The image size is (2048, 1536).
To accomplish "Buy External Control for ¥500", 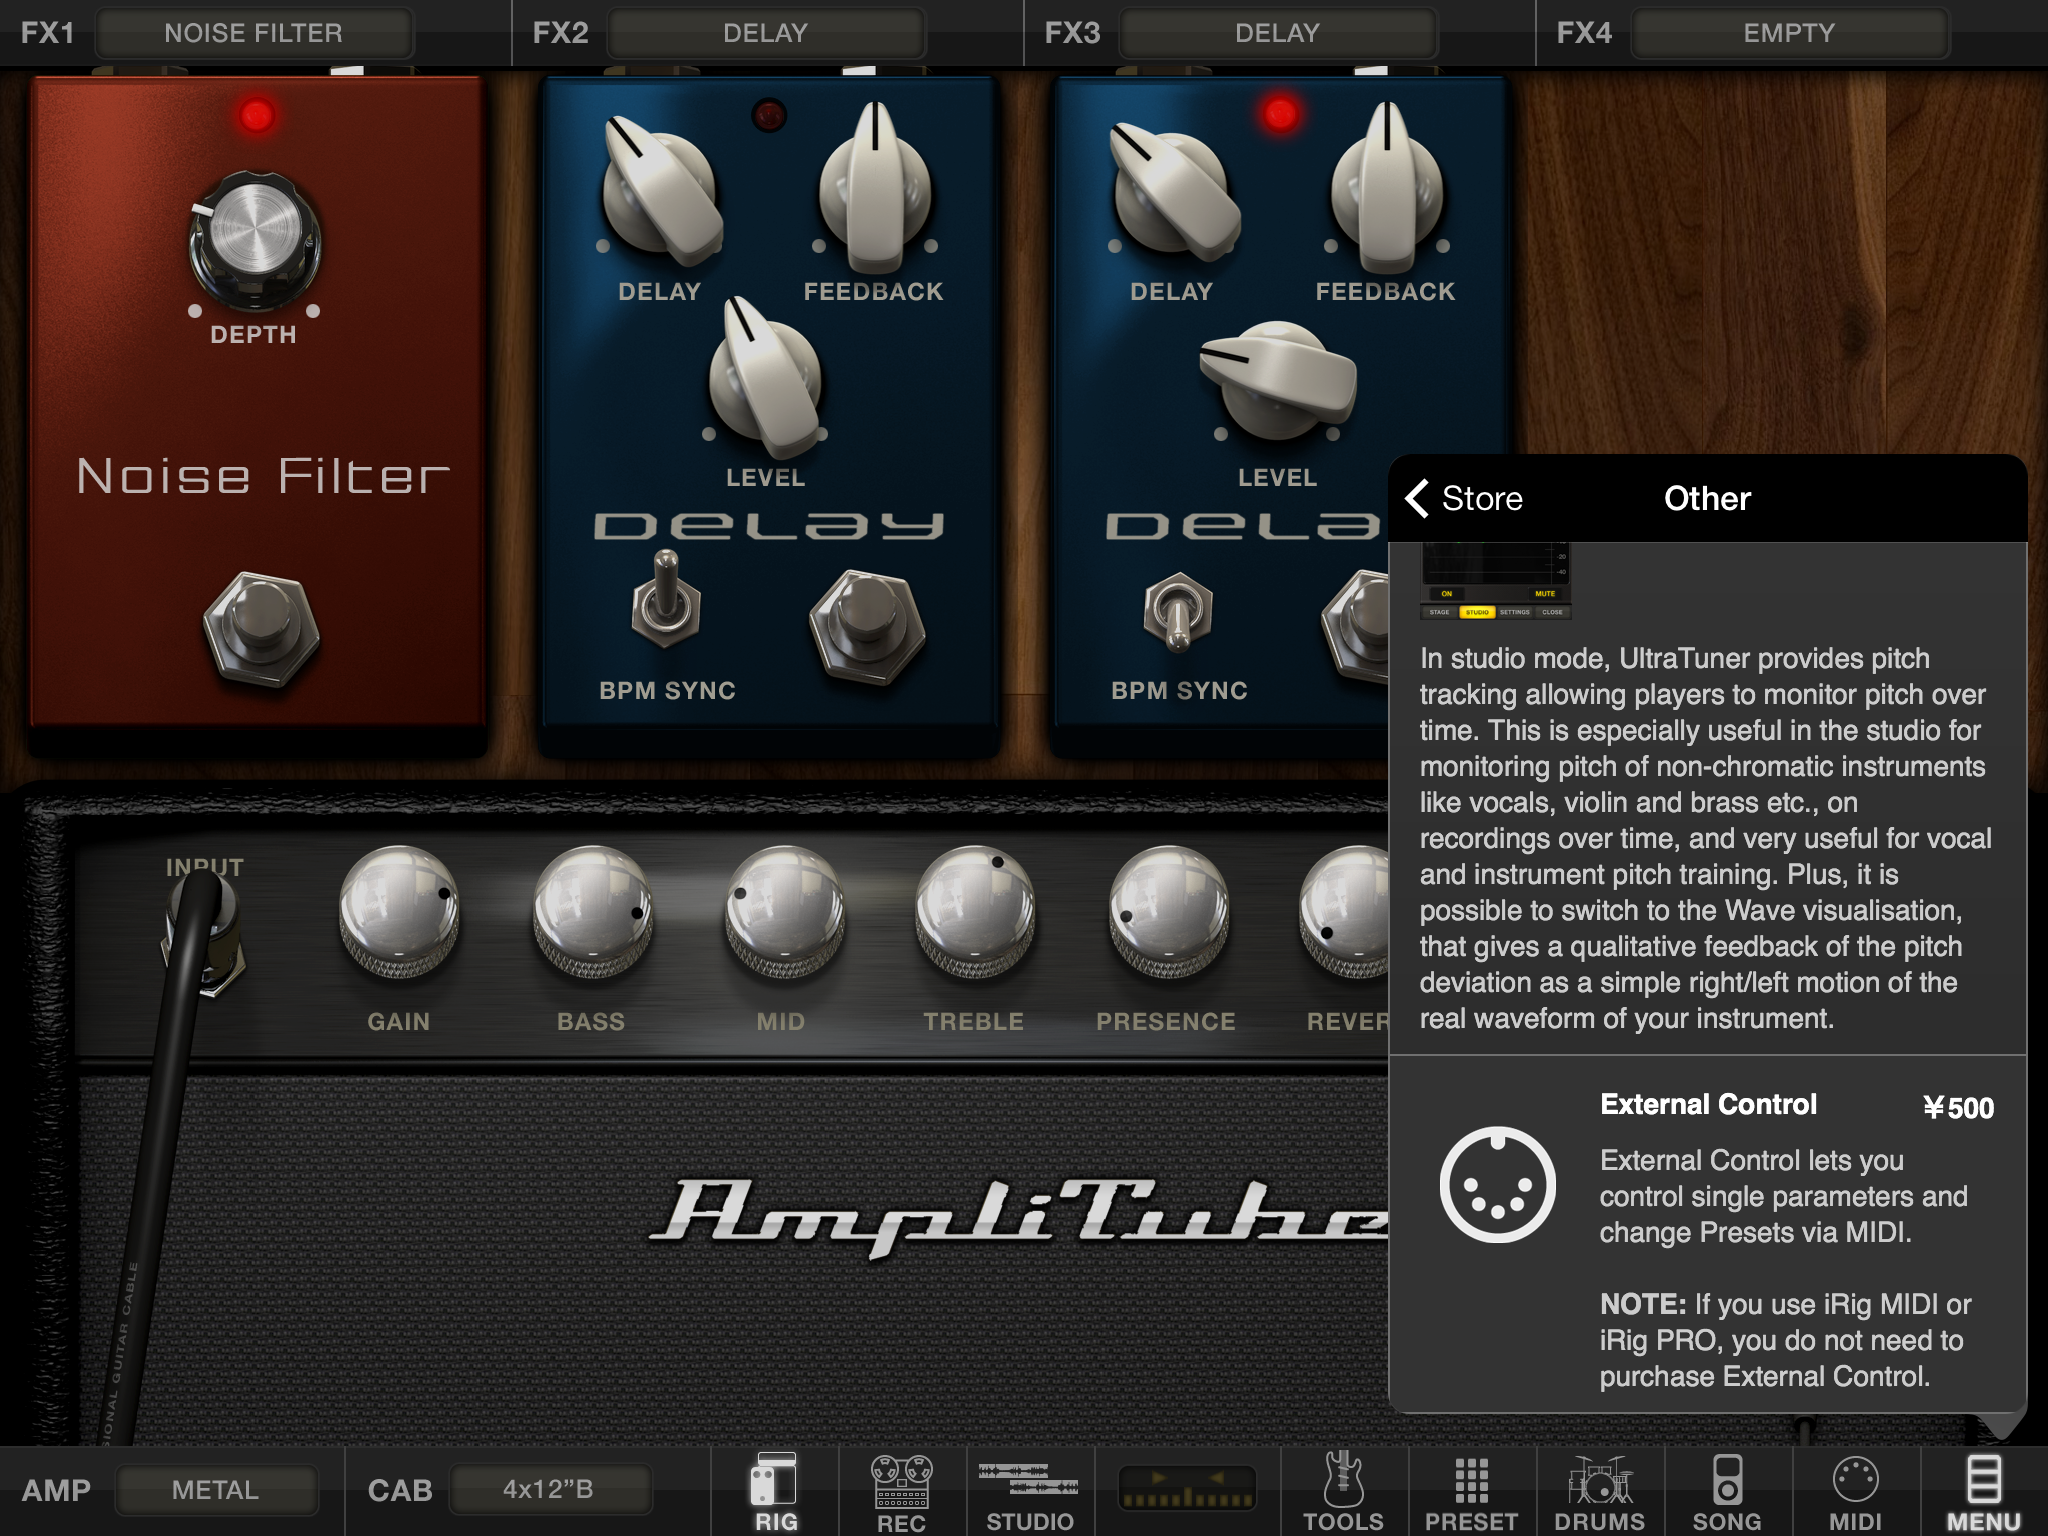I will click(x=1958, y=1107).
